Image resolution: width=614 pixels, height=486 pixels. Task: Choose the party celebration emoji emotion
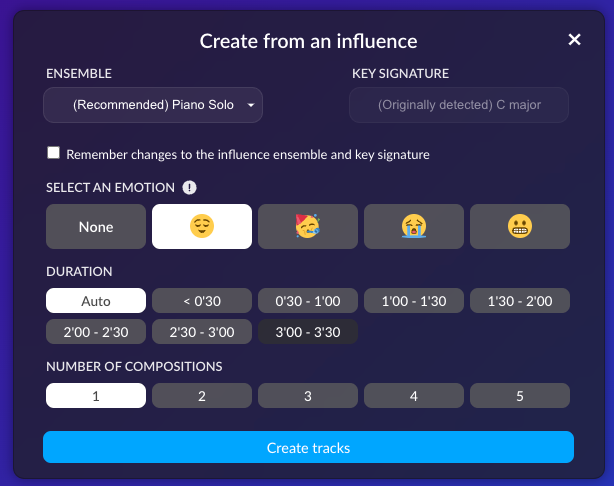(308, 226)
